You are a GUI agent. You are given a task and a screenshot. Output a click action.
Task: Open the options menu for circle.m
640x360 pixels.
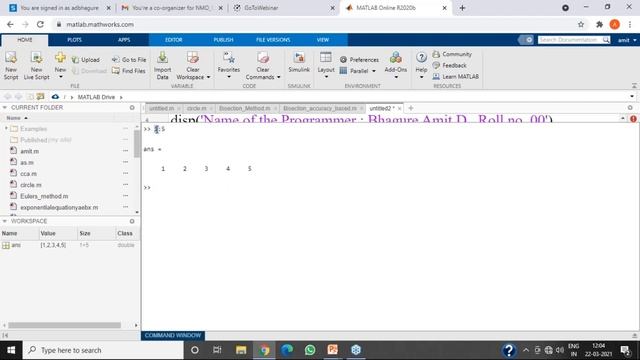(x=125, y=185)
